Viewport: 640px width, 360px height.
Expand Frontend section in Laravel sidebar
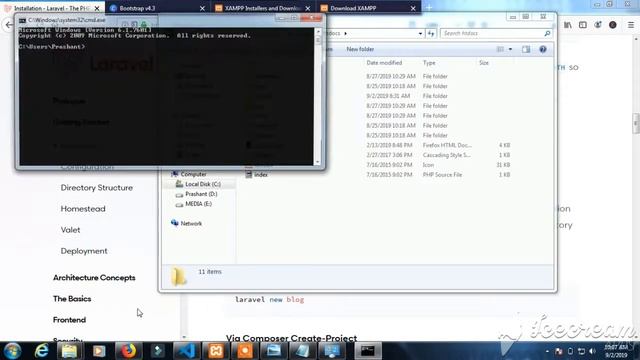[x=69, y=320]
